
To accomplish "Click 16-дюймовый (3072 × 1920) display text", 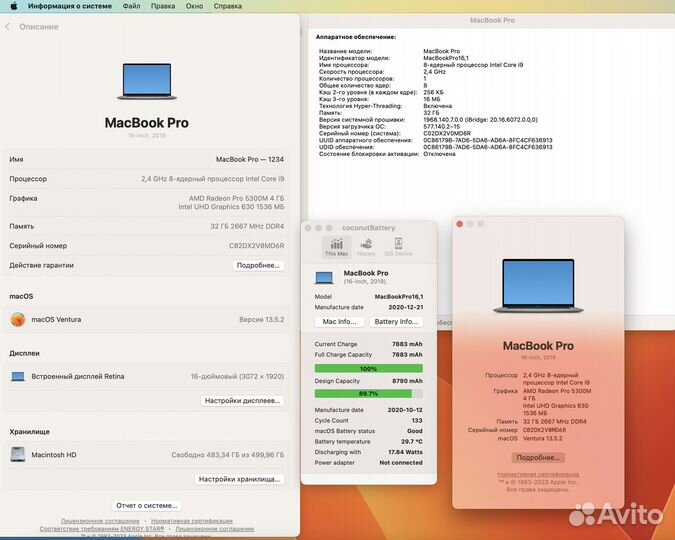I will (x=237, y=376).
